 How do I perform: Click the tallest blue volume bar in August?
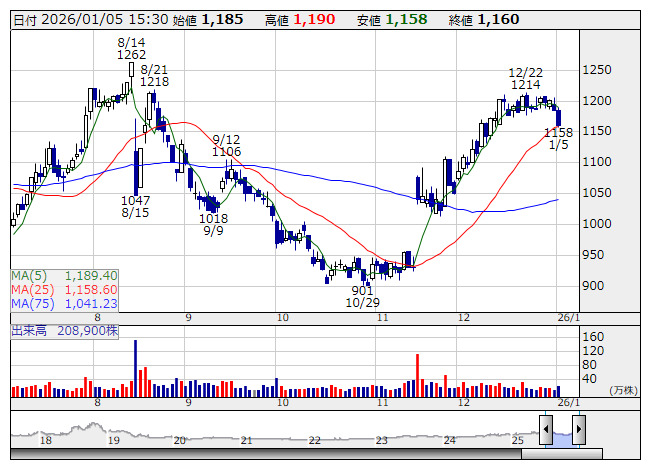click(135, 368)
